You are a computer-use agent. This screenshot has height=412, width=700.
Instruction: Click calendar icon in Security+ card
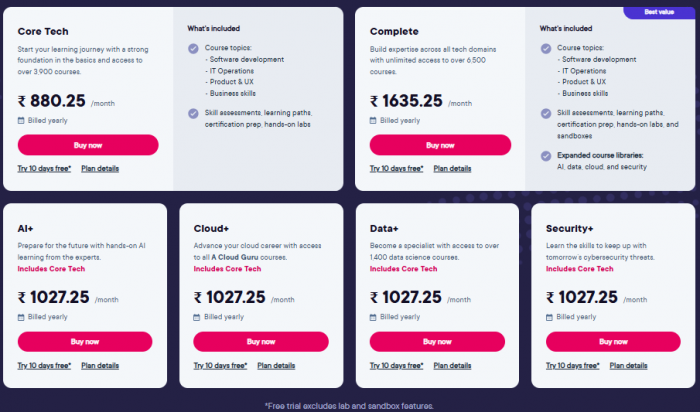(550, 317)
